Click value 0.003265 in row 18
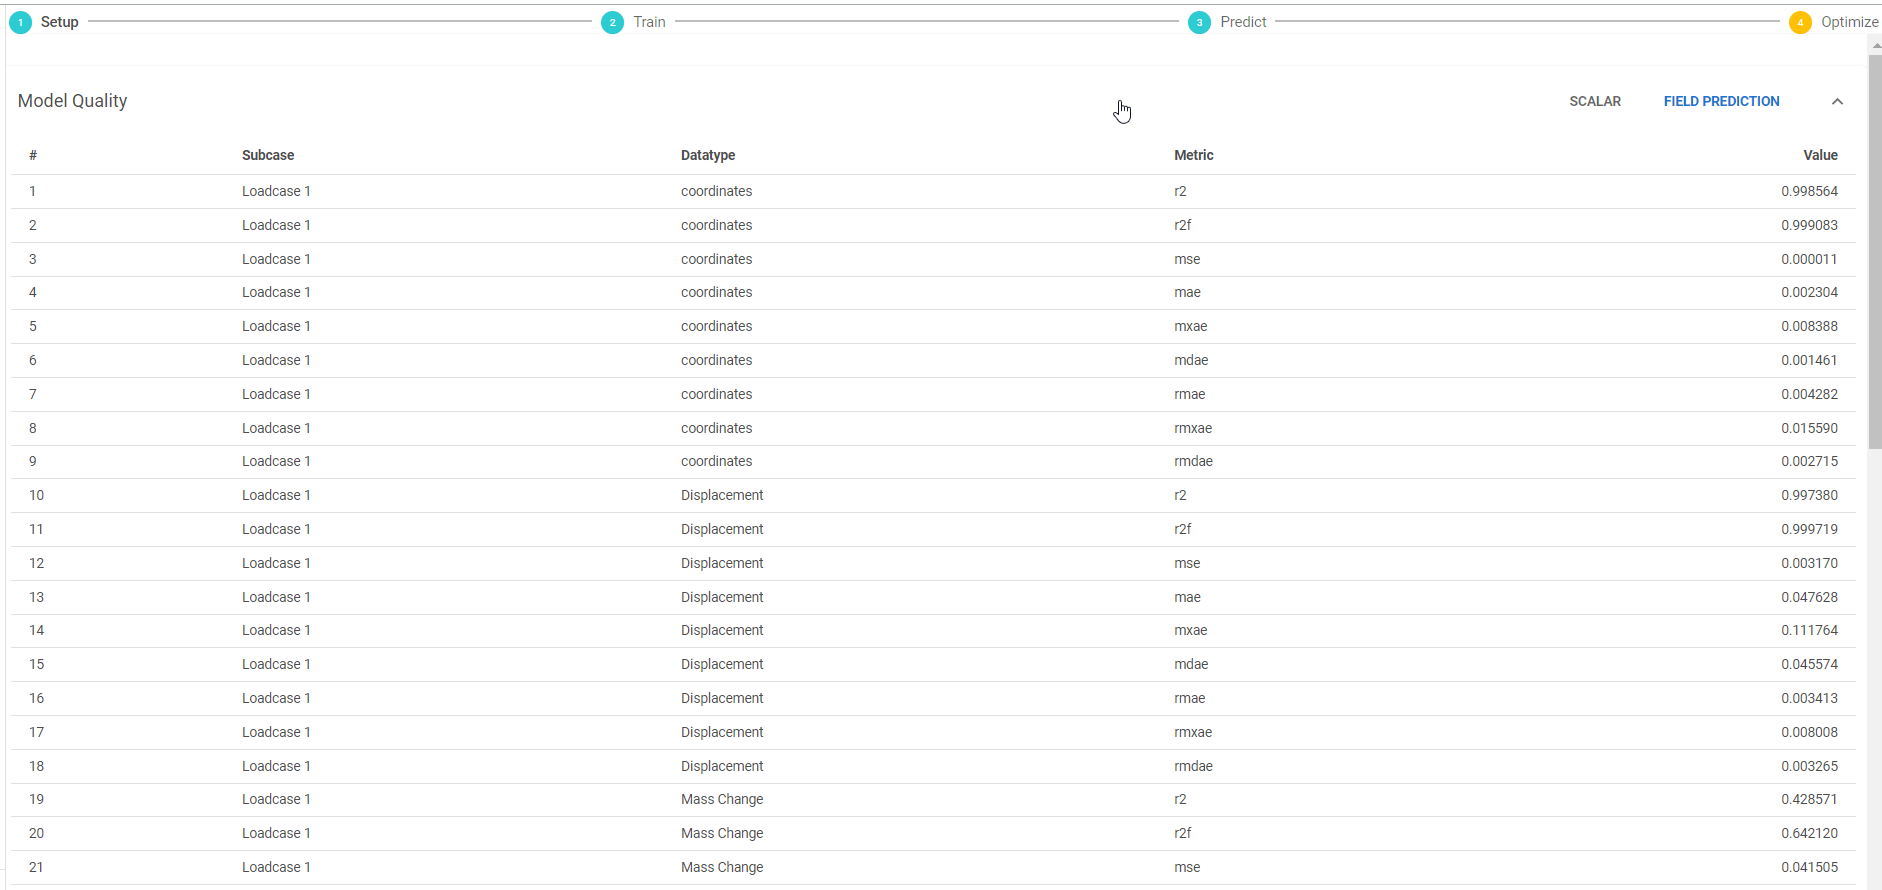Screen dimensions: 1882x890 (1809, 766)
